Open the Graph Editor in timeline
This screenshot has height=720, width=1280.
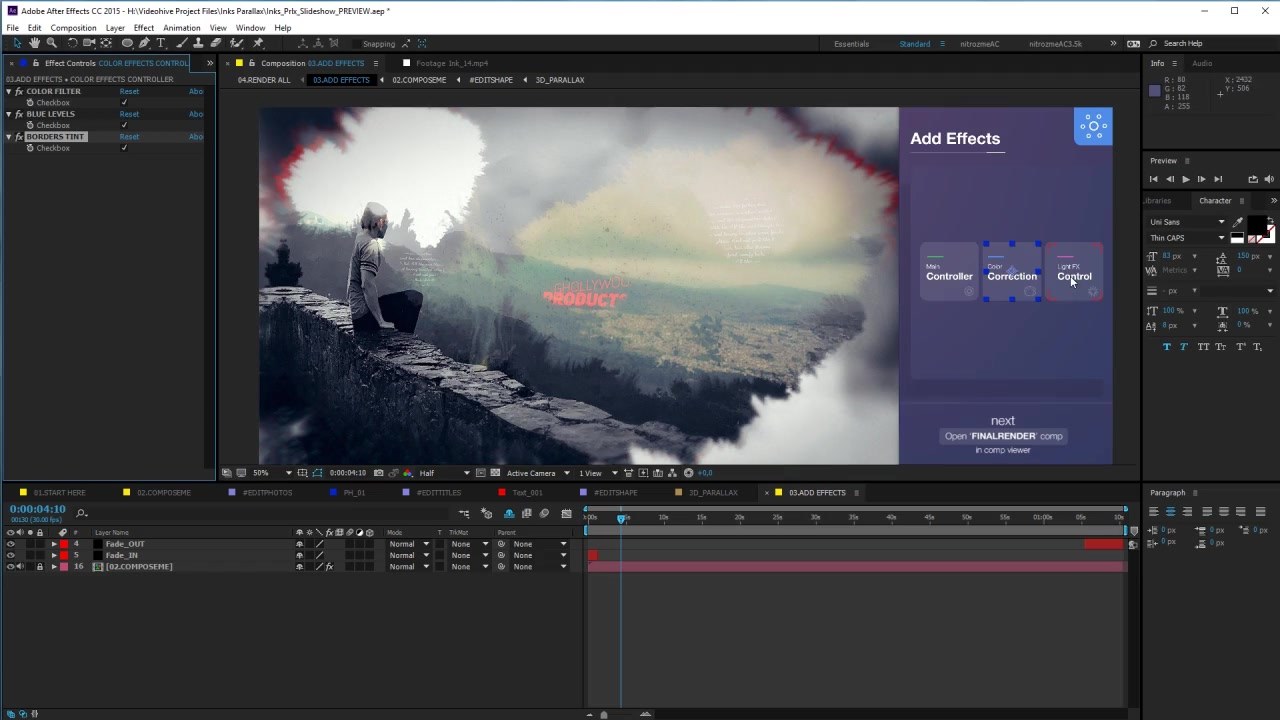[x=566, y=513]
